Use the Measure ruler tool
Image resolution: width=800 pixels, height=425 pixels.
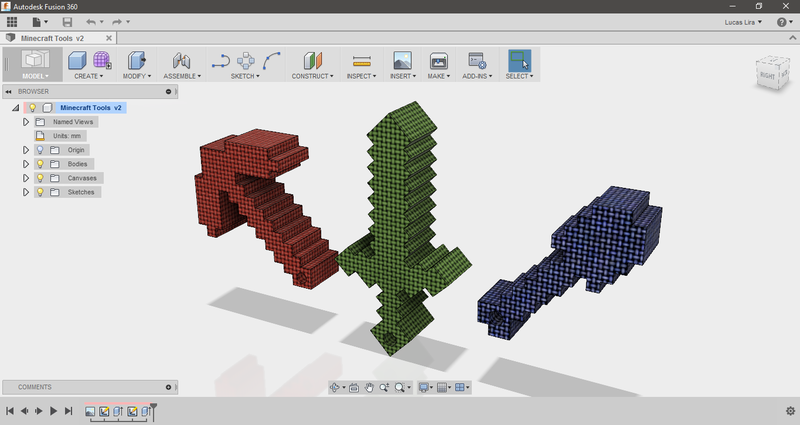pyautogui.click(x=361, y=61)
